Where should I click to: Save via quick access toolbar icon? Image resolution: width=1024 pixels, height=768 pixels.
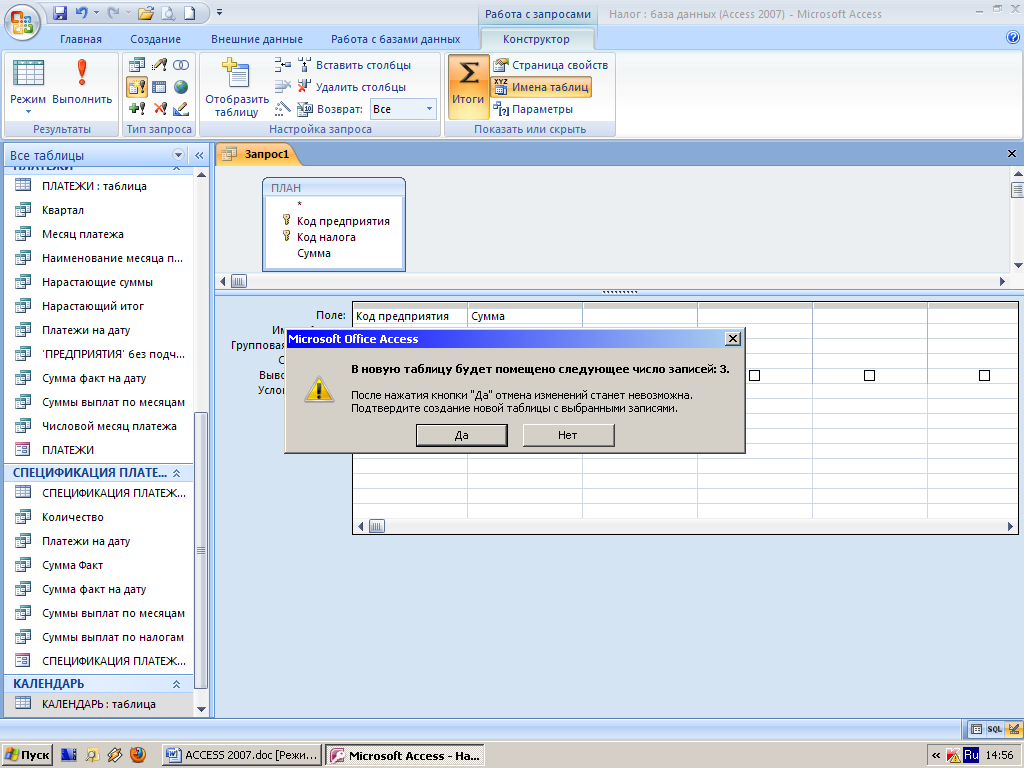click(x=60, y=12)
